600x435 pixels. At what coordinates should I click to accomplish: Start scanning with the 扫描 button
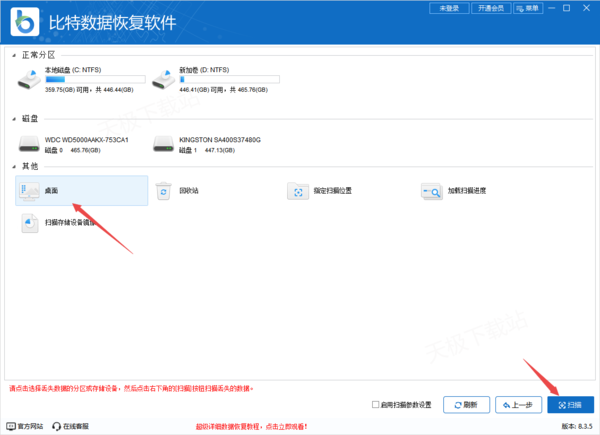tap(571, 405)
